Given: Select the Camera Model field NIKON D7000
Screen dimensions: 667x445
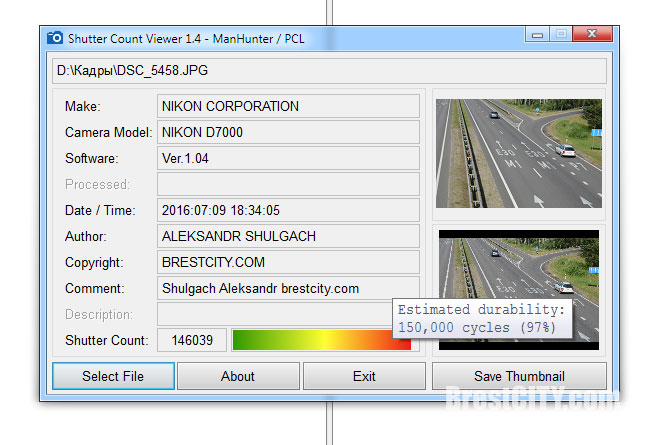Looking at the screenshot, I should 288,132.
